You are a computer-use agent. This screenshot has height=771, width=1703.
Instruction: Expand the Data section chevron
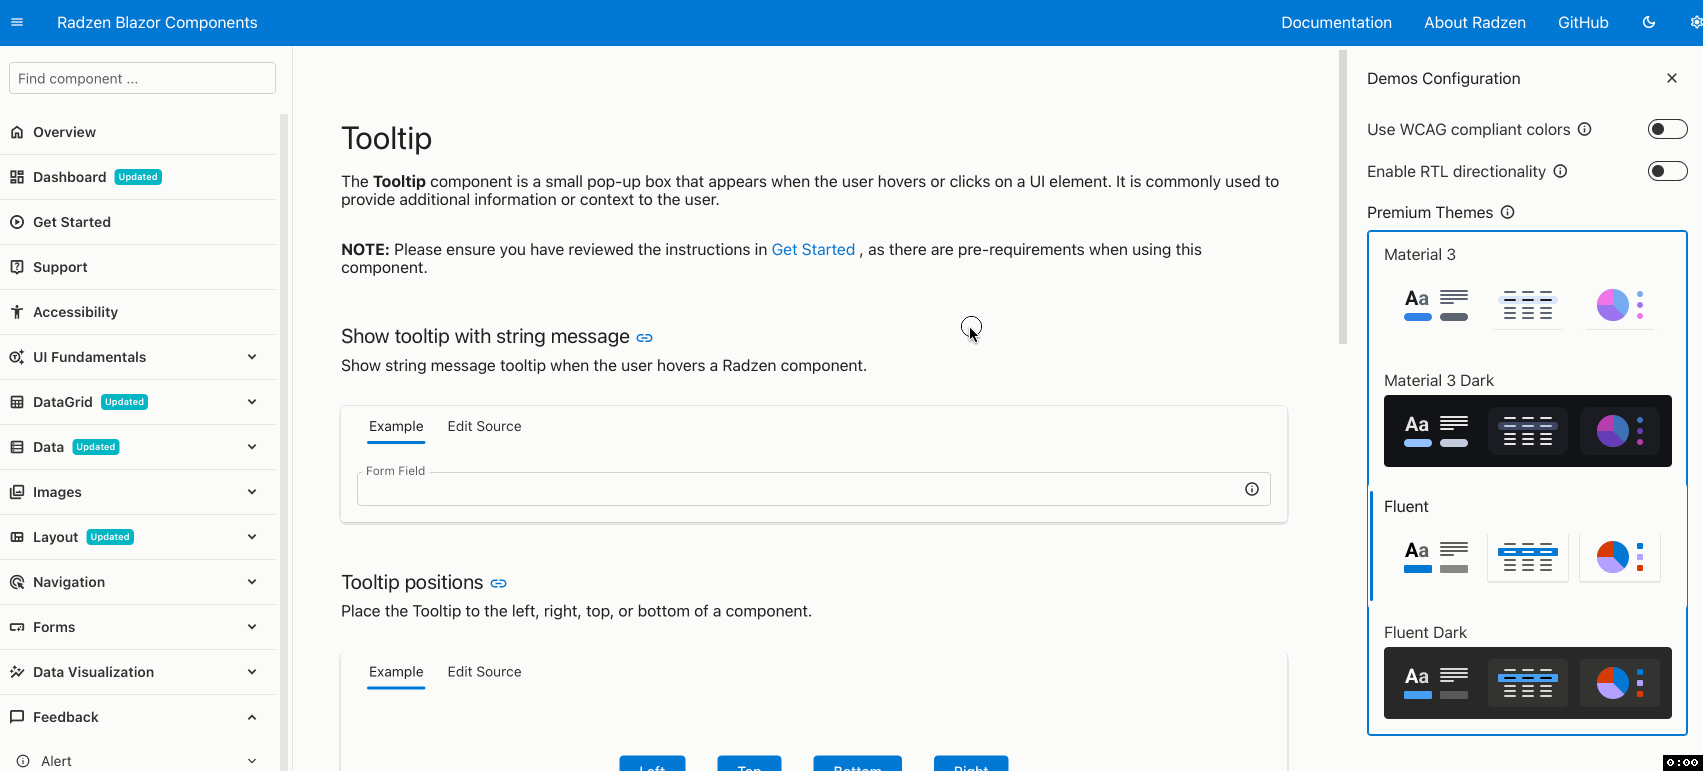point(252,447)
